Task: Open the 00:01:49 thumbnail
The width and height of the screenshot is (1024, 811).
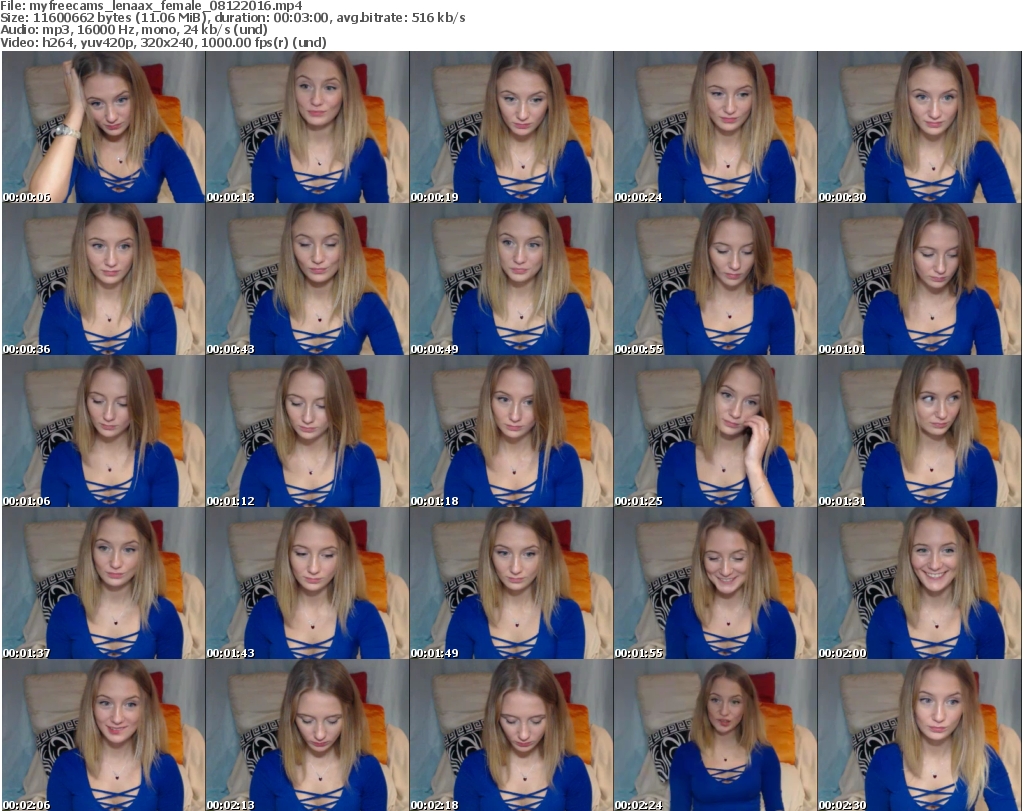Action: 511,583
